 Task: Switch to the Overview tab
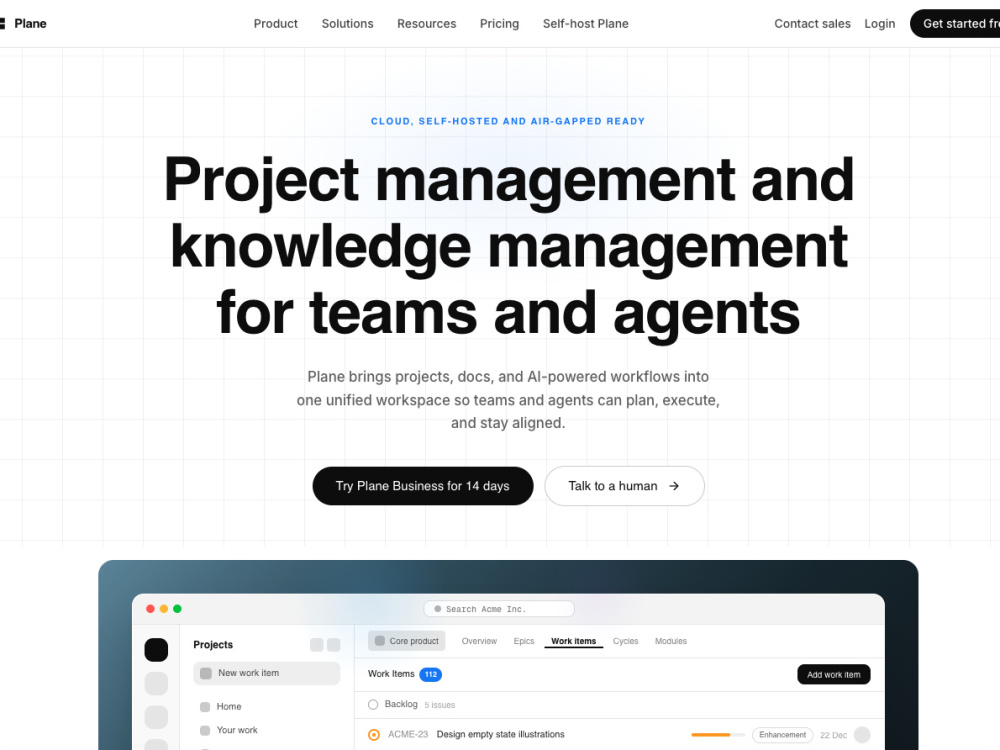coord(479,641)
